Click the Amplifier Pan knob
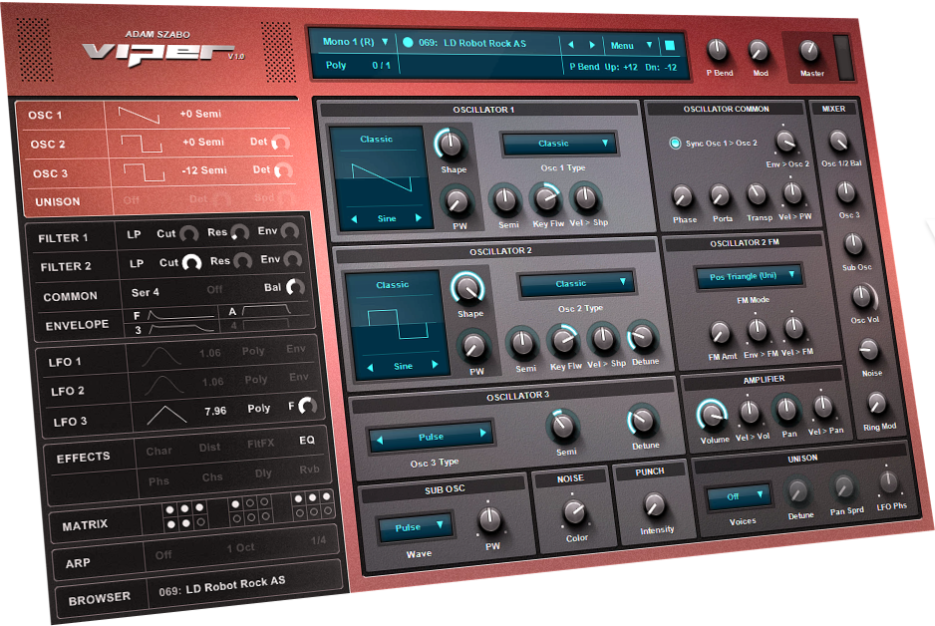Screen dimensions: 935x626 pos(787,410)
